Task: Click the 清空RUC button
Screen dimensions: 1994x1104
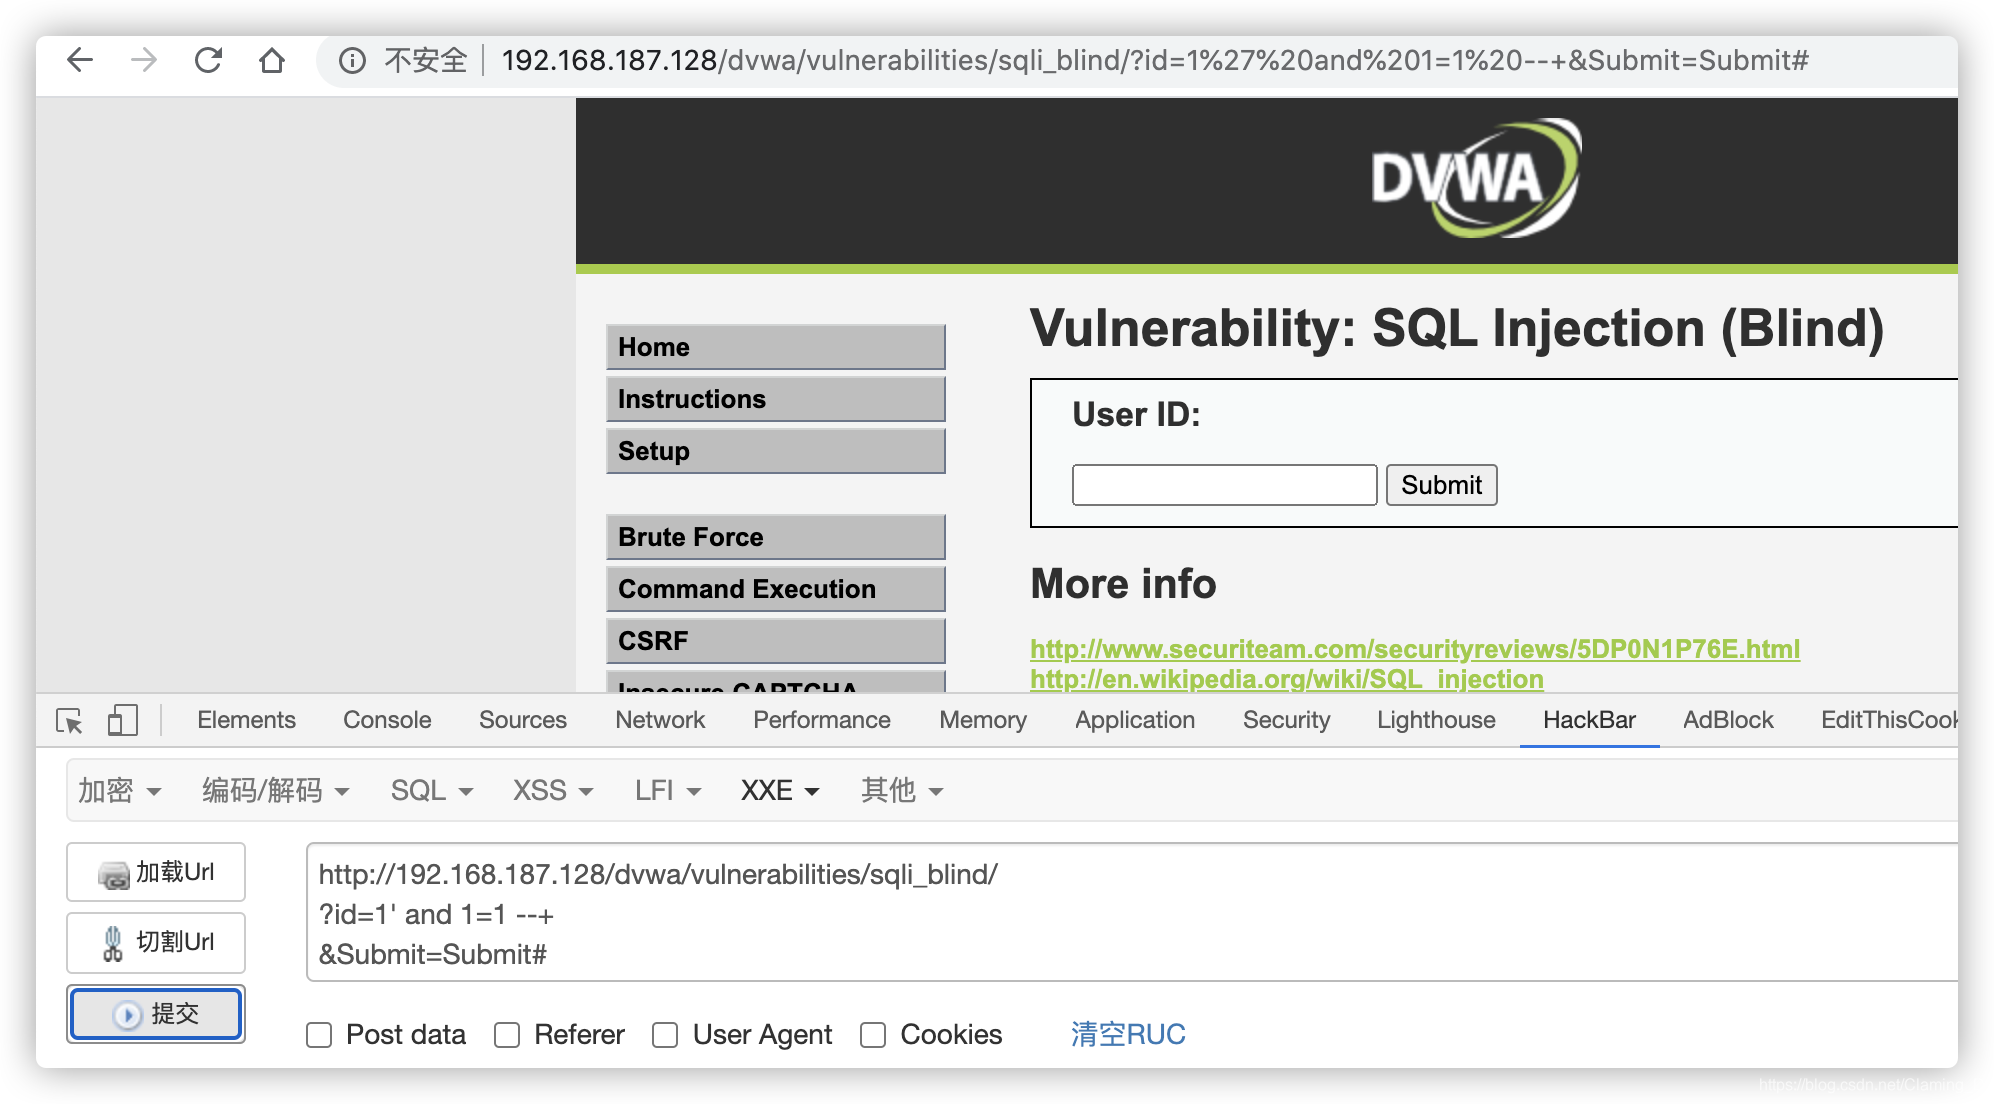Action: pyautogui.click(x=1128, y=1035)
